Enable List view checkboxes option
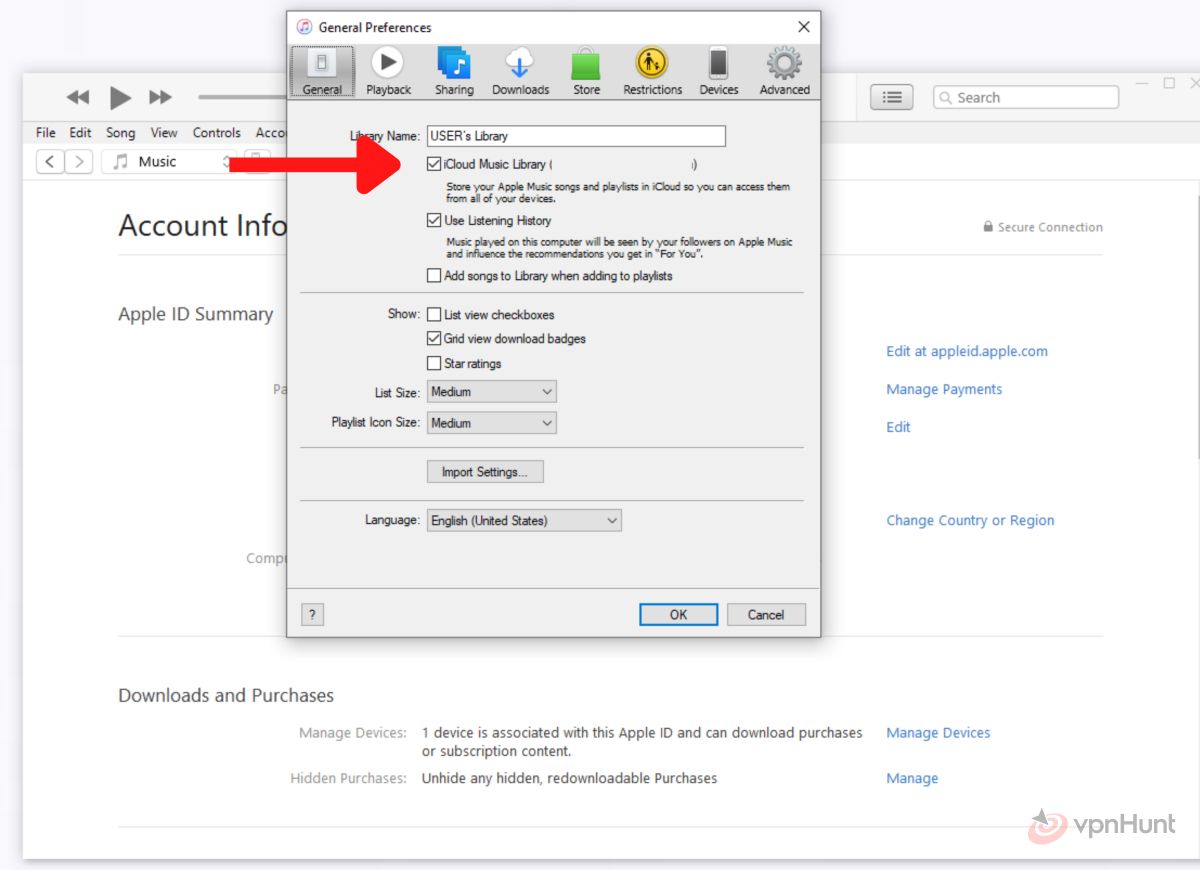 (434, 314)
